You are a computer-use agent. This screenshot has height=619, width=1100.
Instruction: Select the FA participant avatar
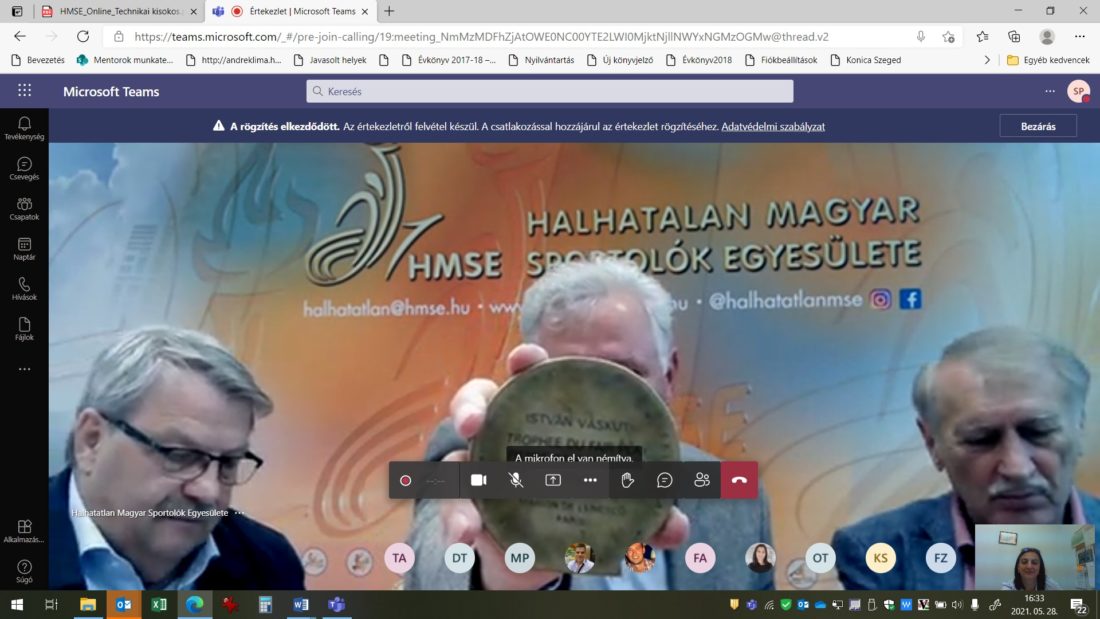pos(700,558)
